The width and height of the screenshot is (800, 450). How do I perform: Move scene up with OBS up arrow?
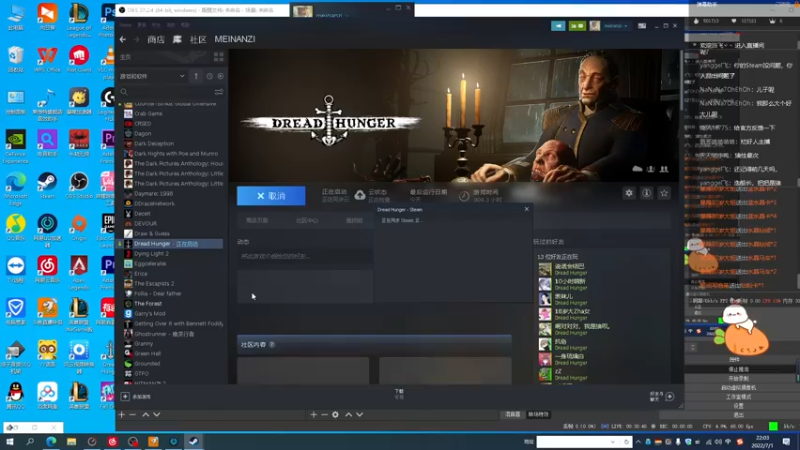pos(145,415)
